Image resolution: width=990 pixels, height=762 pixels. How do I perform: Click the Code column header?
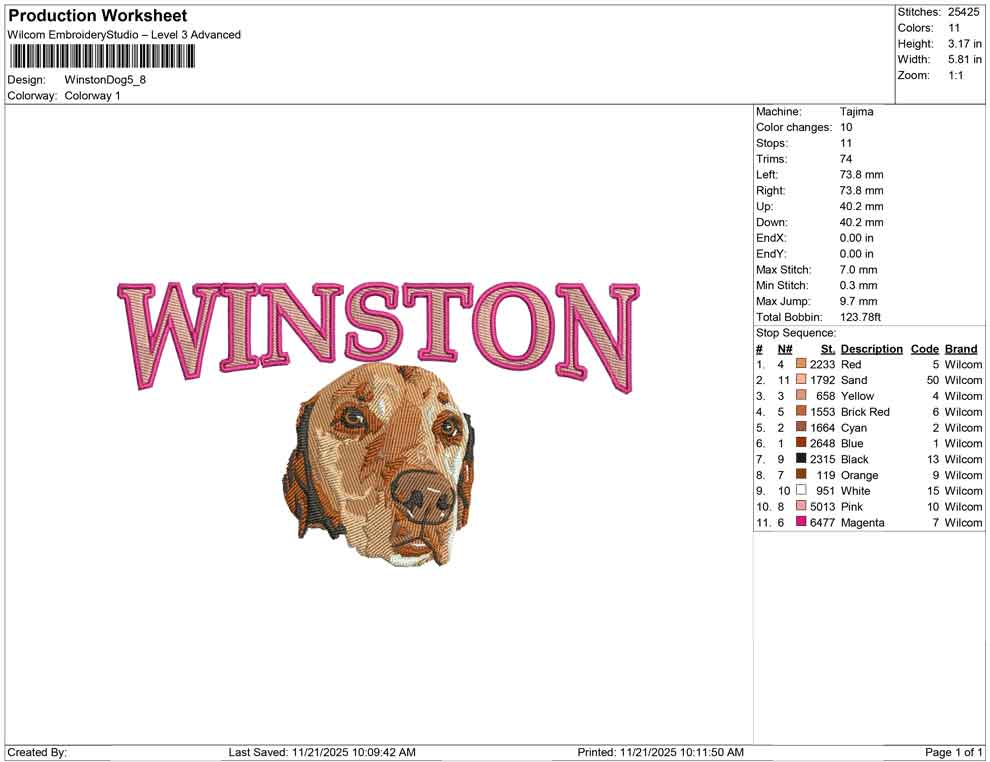tap(925, 348)
